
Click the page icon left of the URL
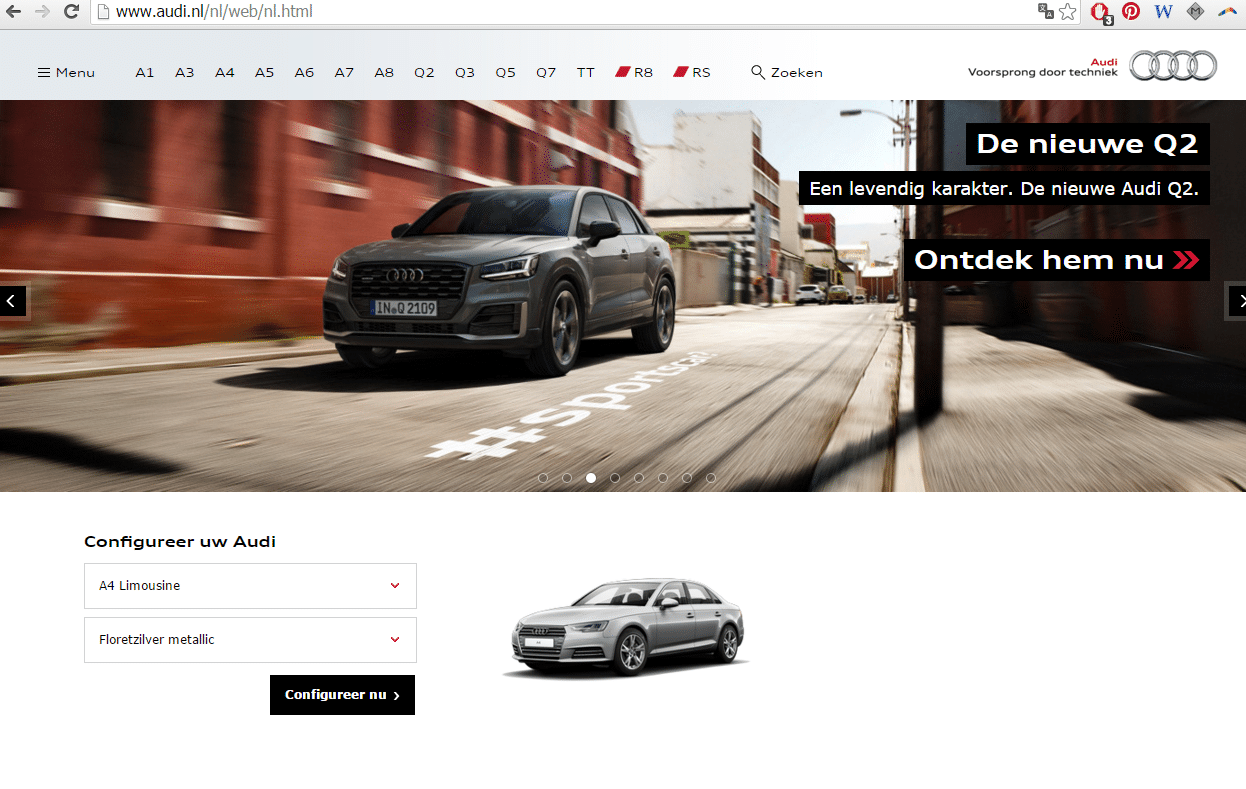[x=102, y=12]
